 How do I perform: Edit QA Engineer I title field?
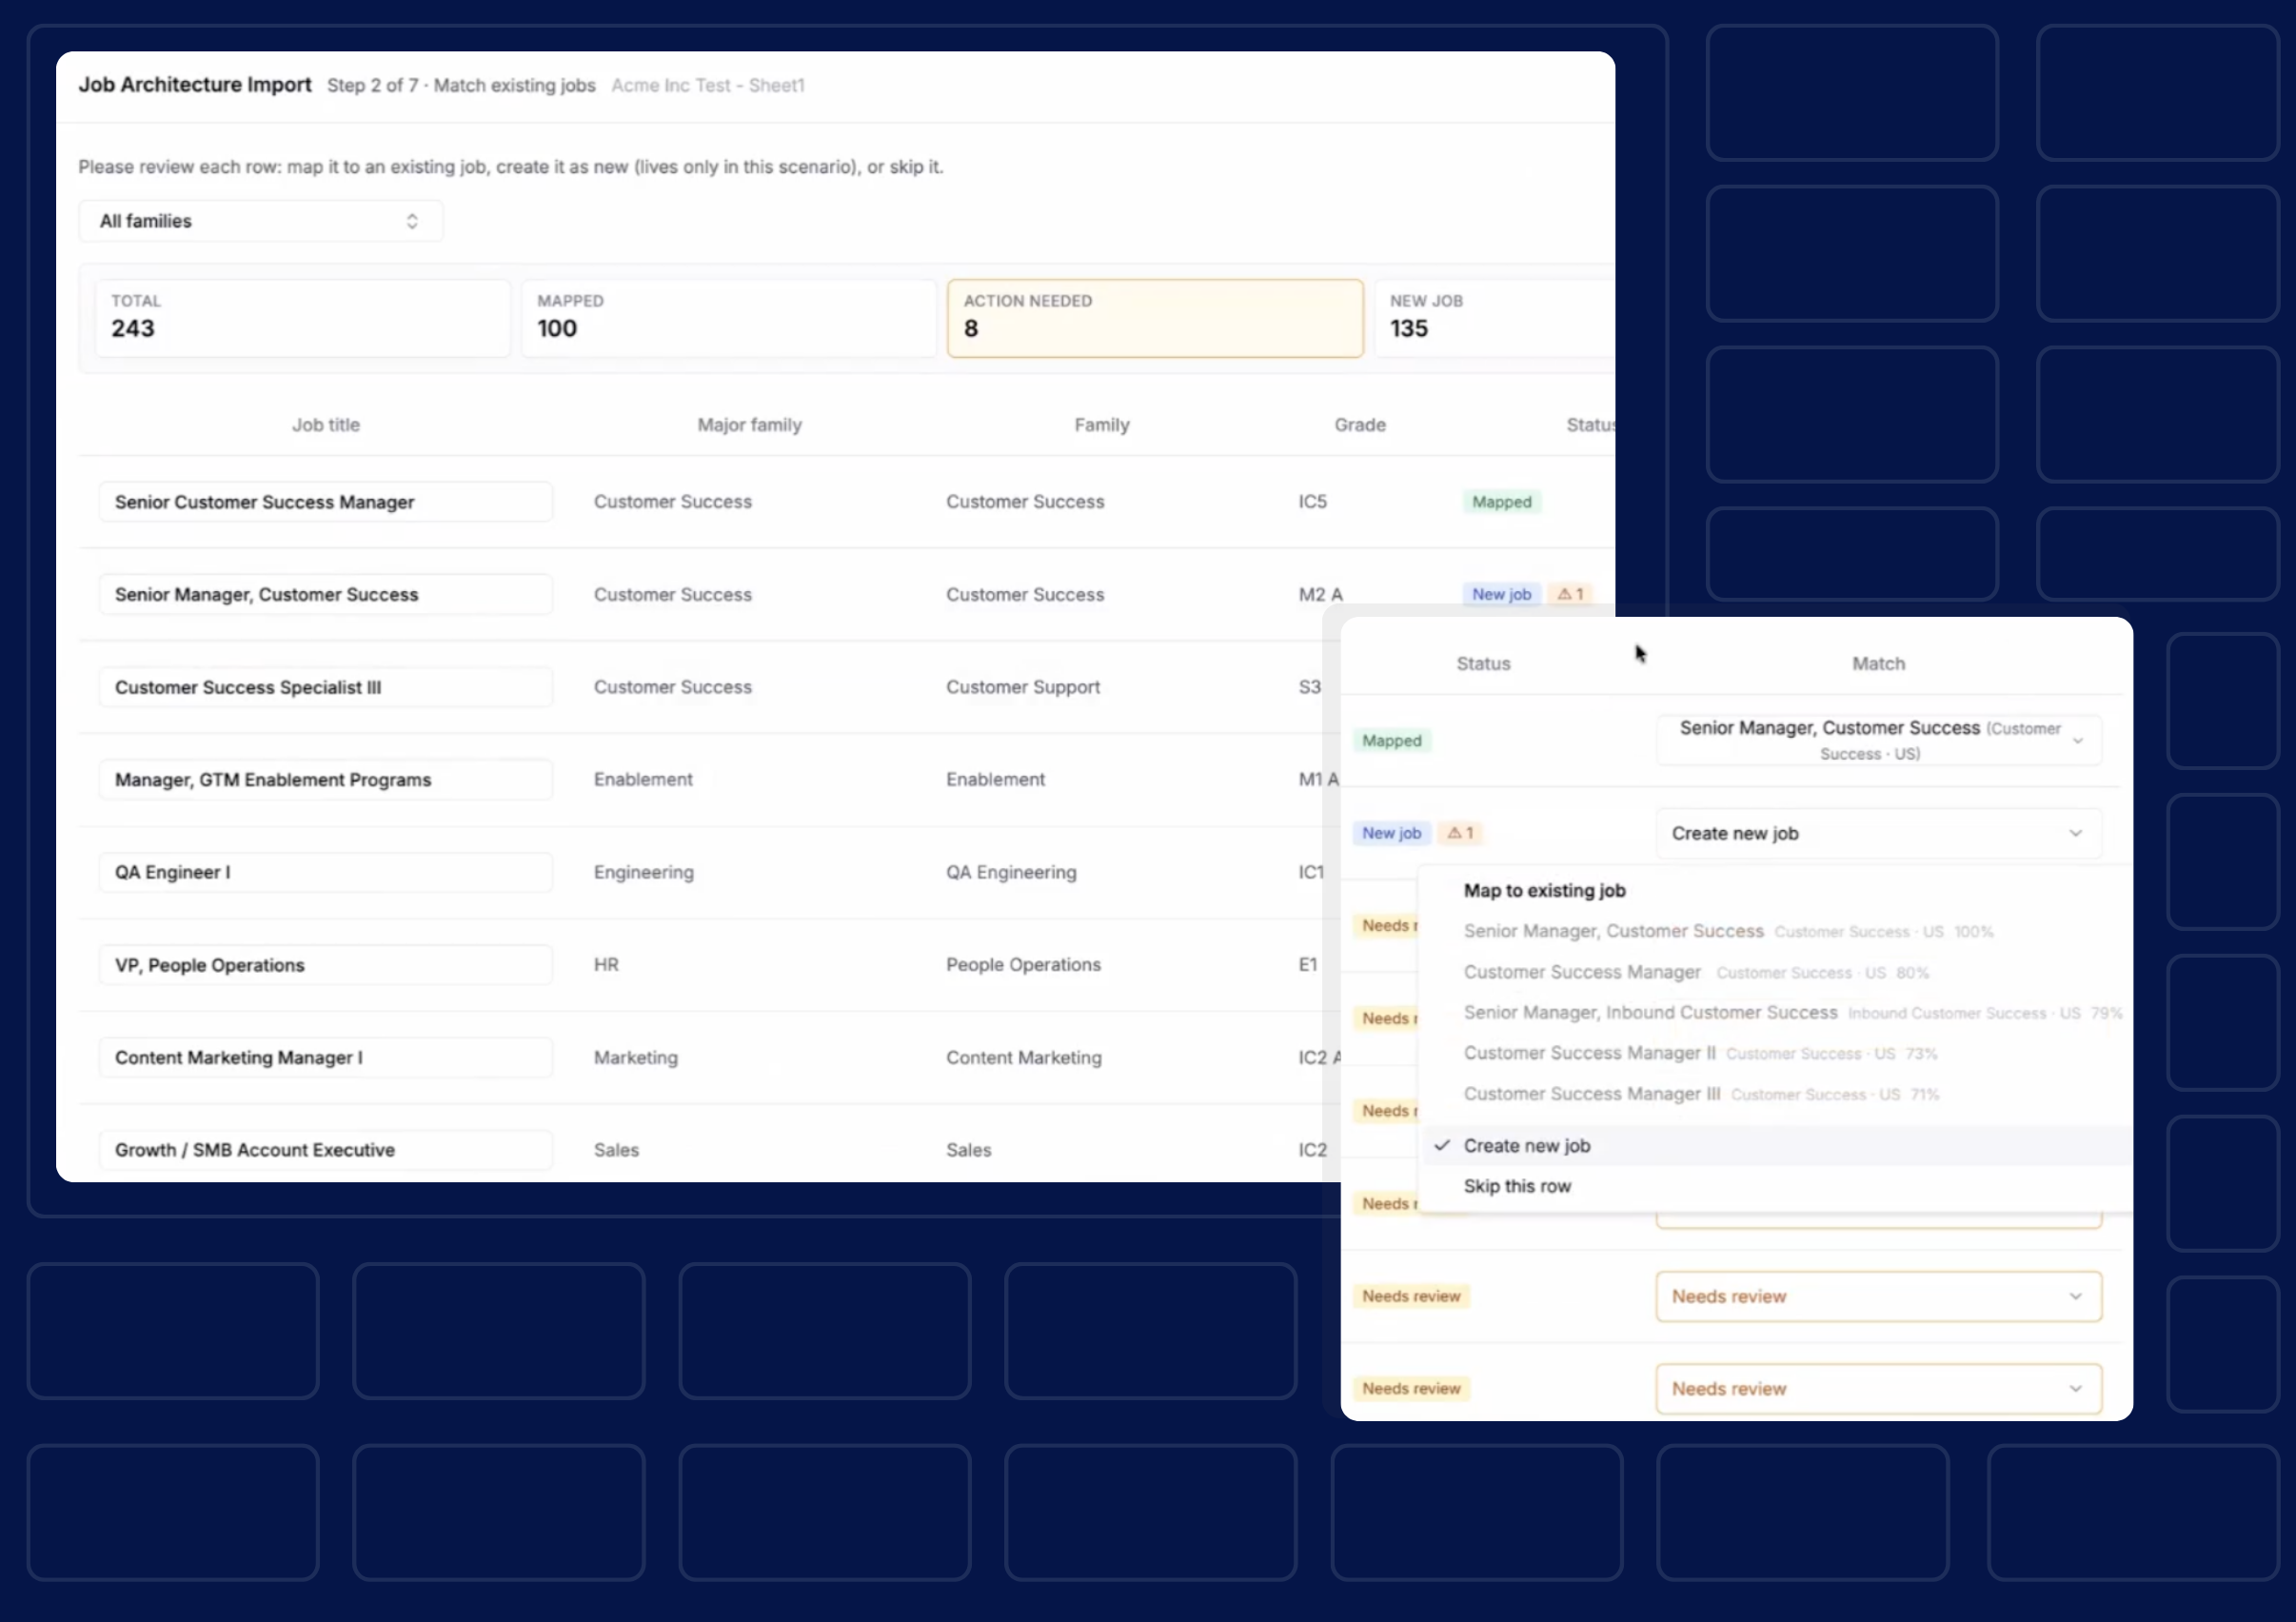click(x=326, y=872)
